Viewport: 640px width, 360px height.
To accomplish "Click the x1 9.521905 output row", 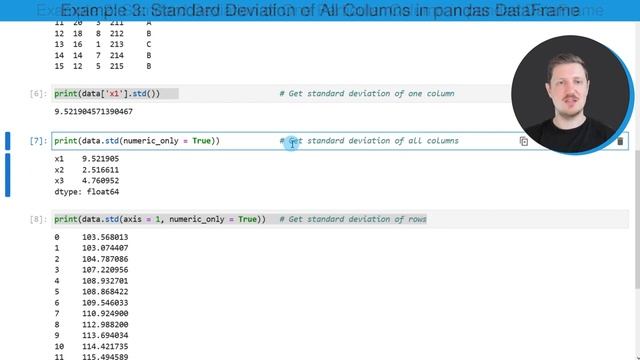I will coord(87,159).
